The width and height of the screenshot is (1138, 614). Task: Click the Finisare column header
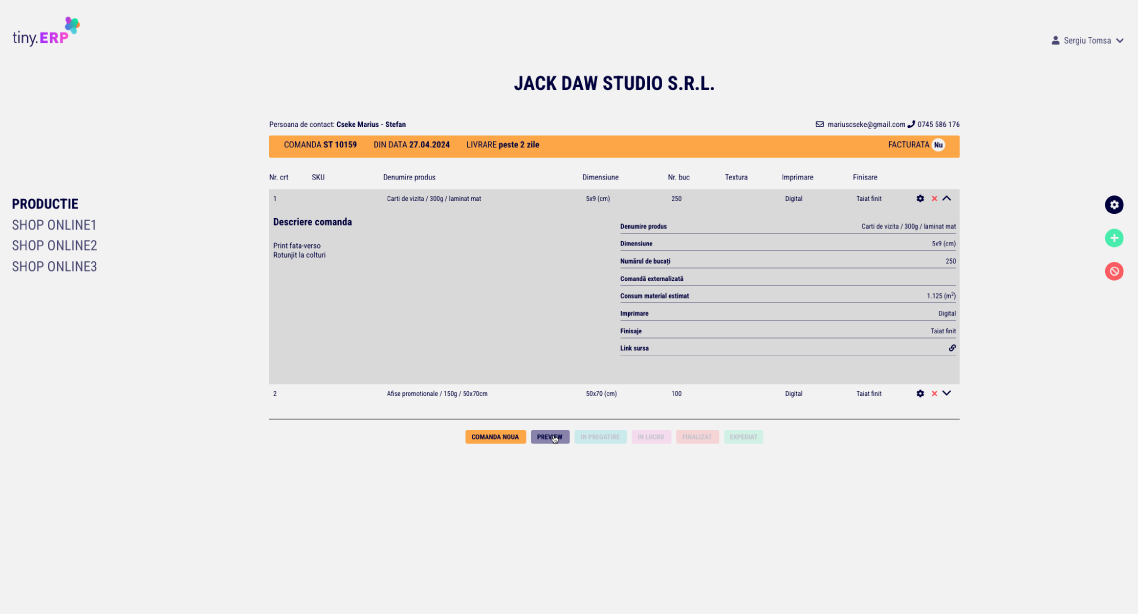865,177
